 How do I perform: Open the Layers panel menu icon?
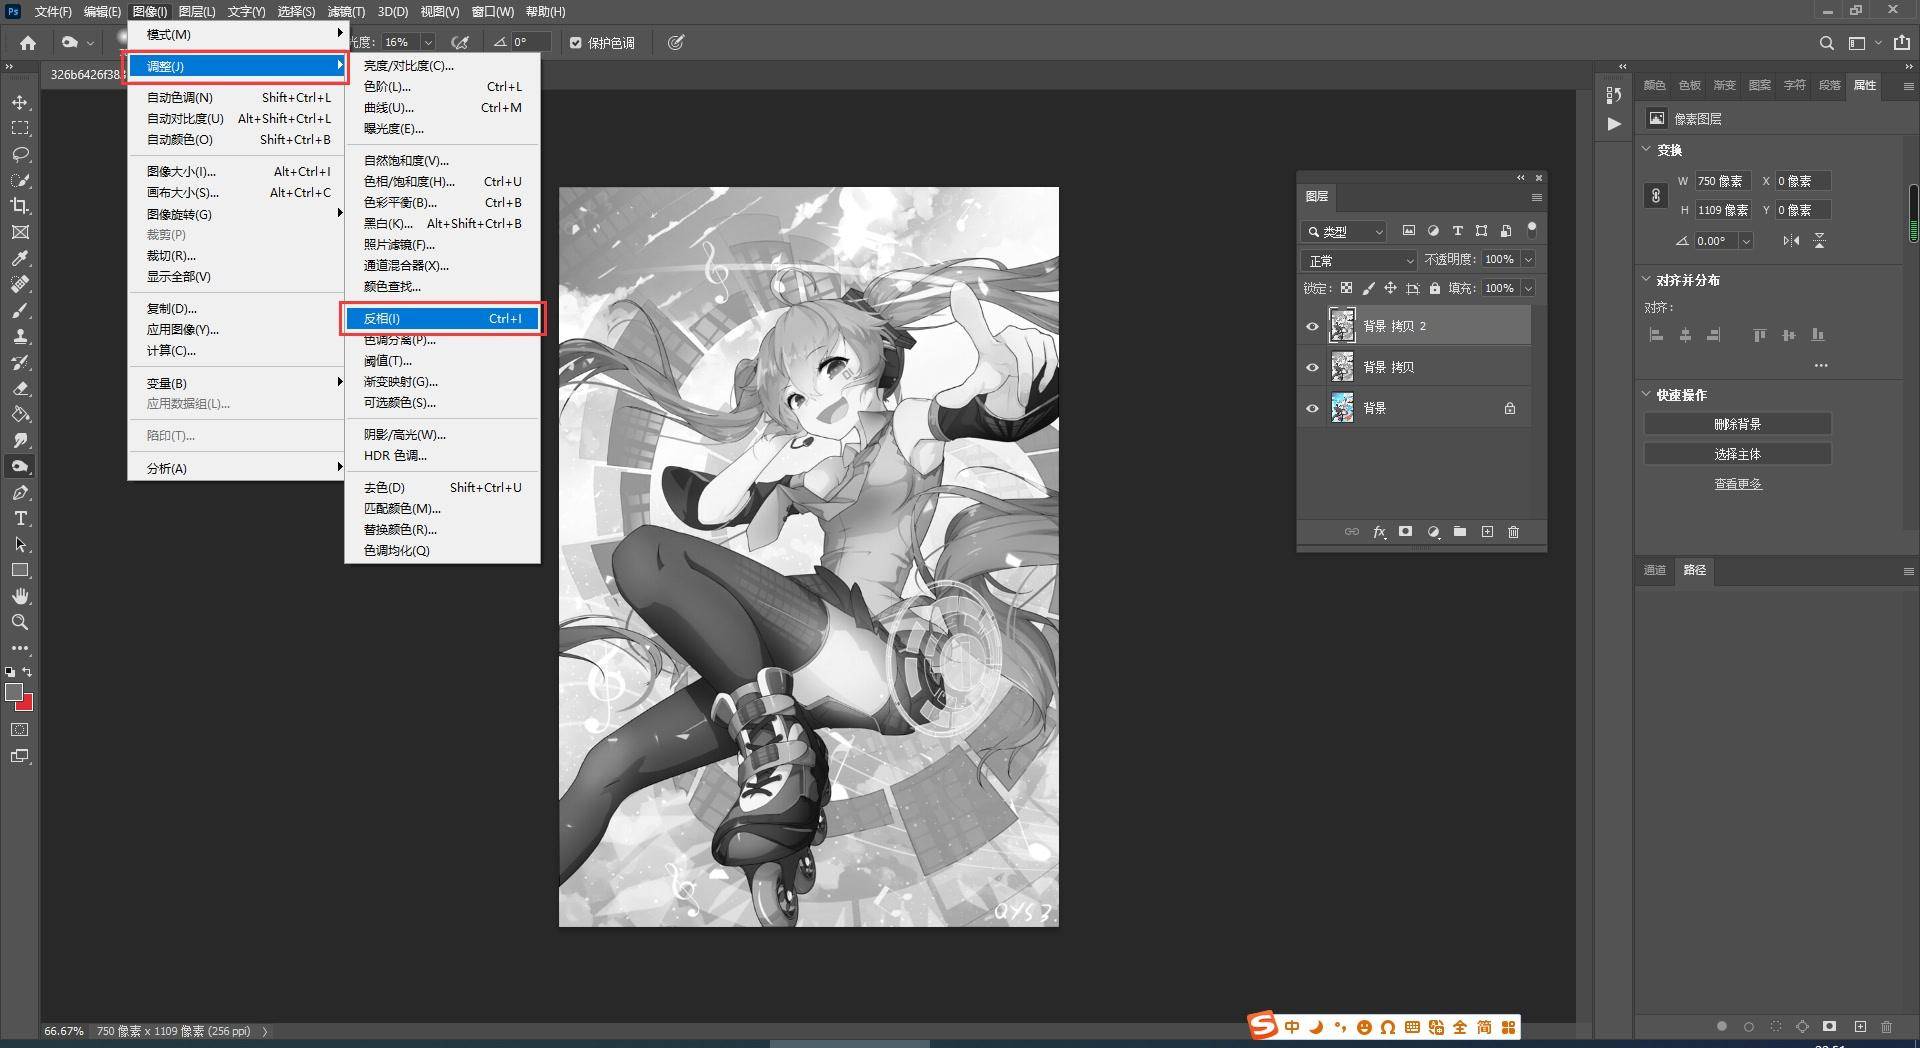pyautogui.click(x=1536, y=197)
